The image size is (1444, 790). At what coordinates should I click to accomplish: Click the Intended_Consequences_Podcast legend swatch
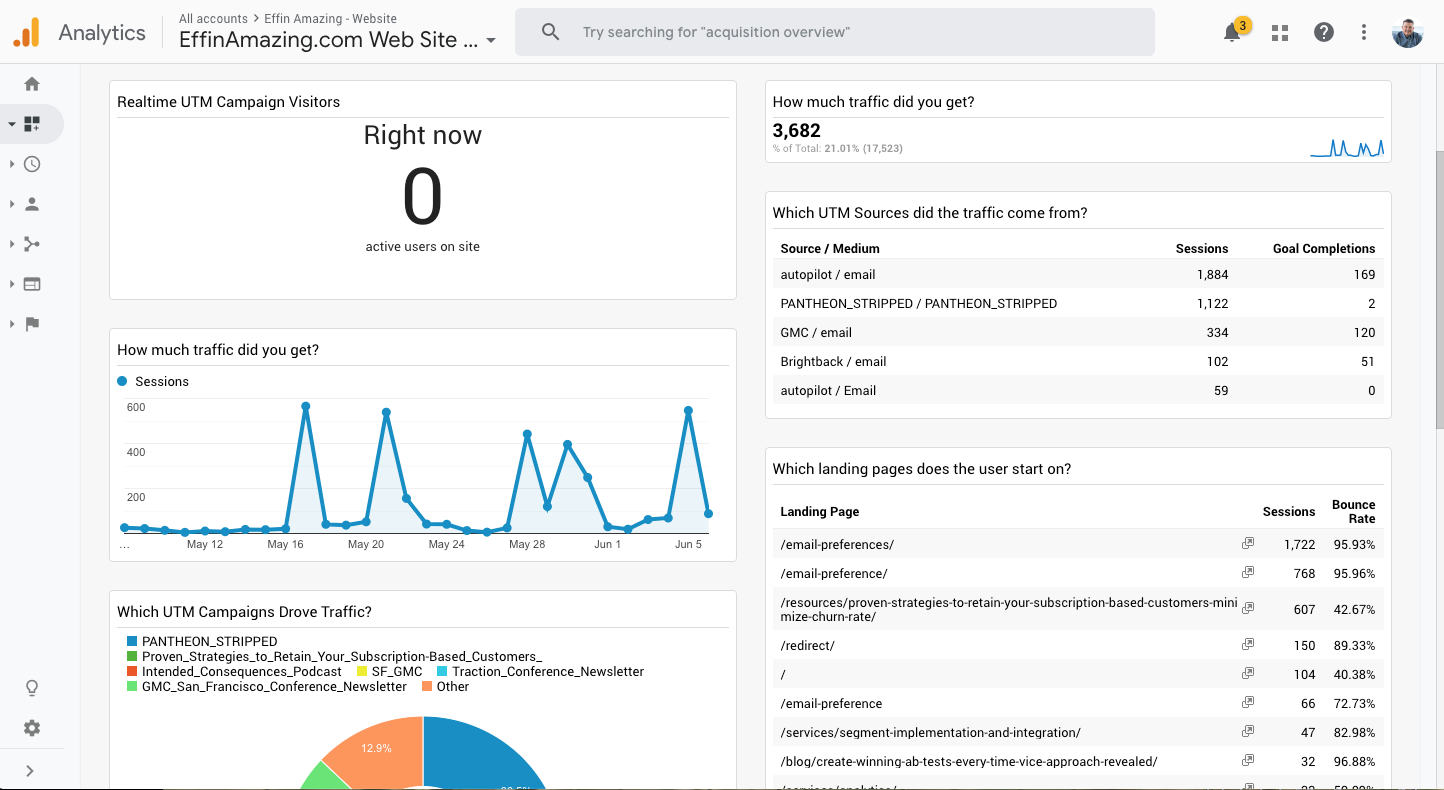click(x=132, y=671)
